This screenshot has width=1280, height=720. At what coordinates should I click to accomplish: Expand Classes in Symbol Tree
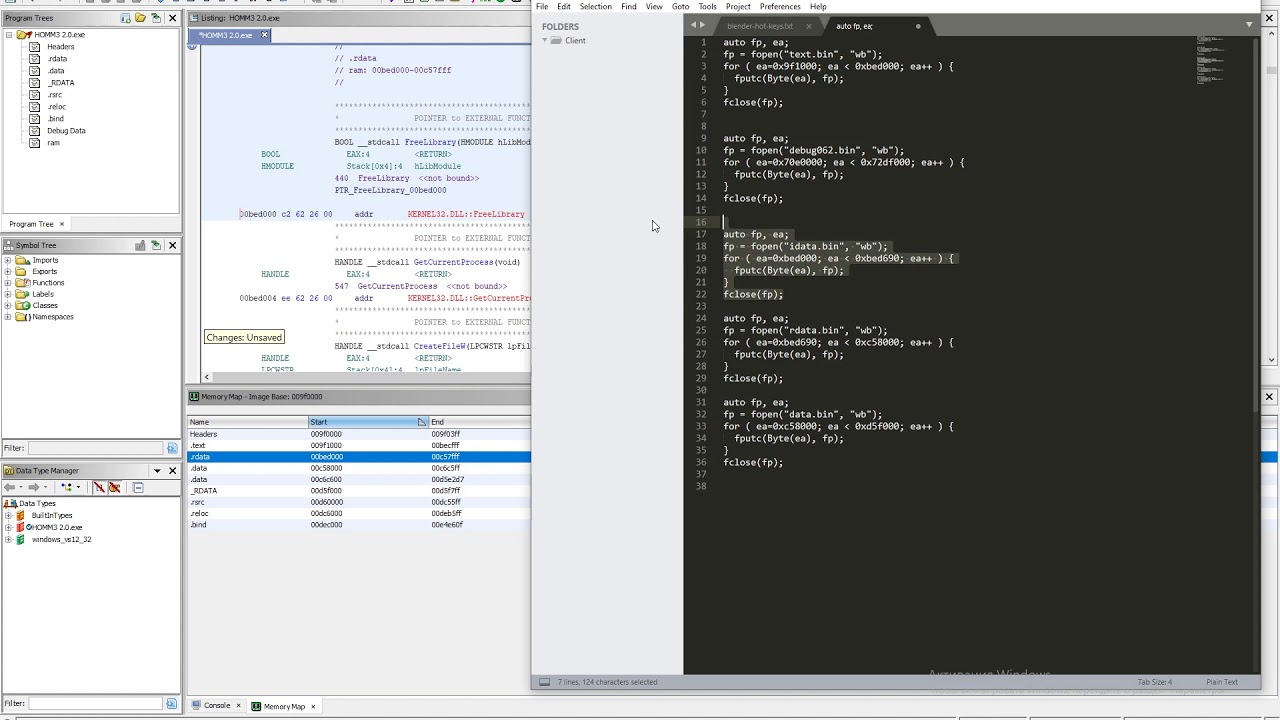click(x=8, y=305)
